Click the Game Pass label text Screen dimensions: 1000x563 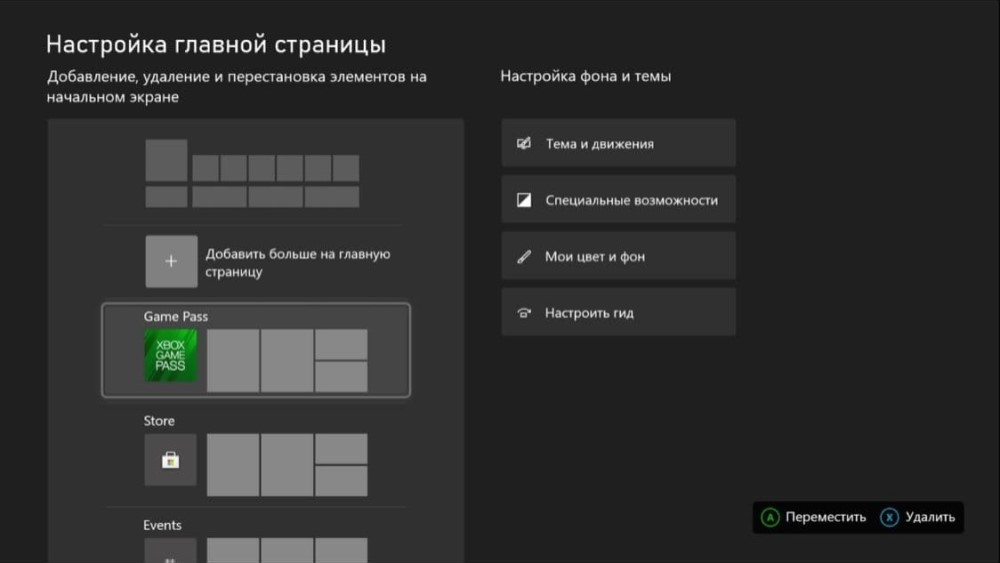(175, 316)
